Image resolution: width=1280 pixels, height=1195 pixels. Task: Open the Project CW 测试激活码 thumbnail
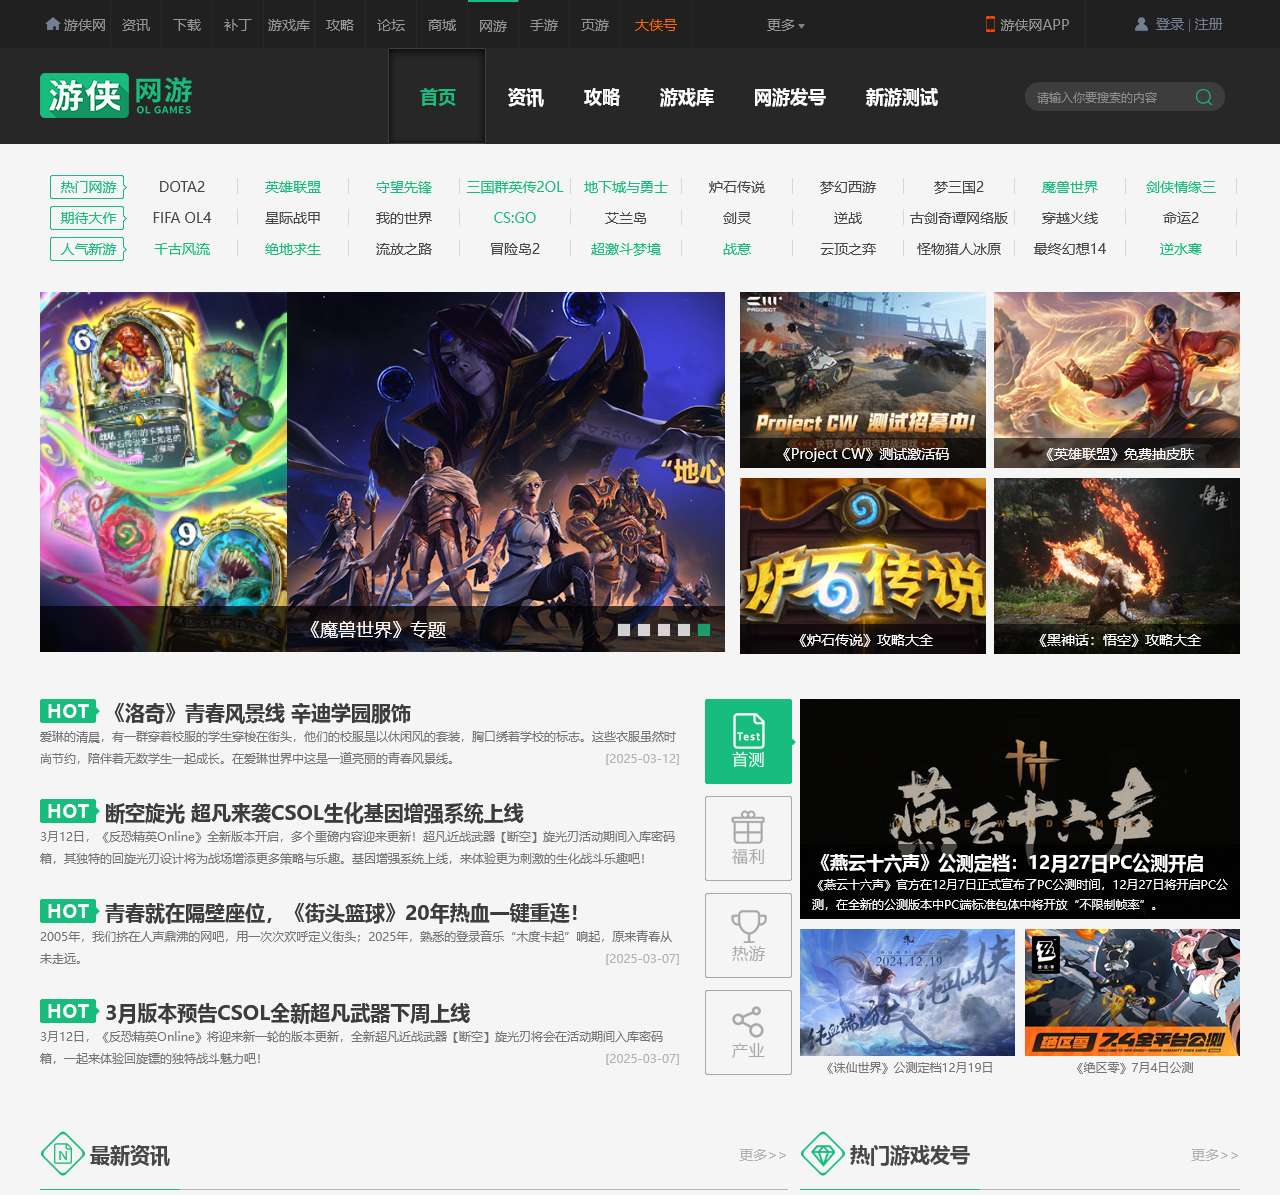coord(863,380)
